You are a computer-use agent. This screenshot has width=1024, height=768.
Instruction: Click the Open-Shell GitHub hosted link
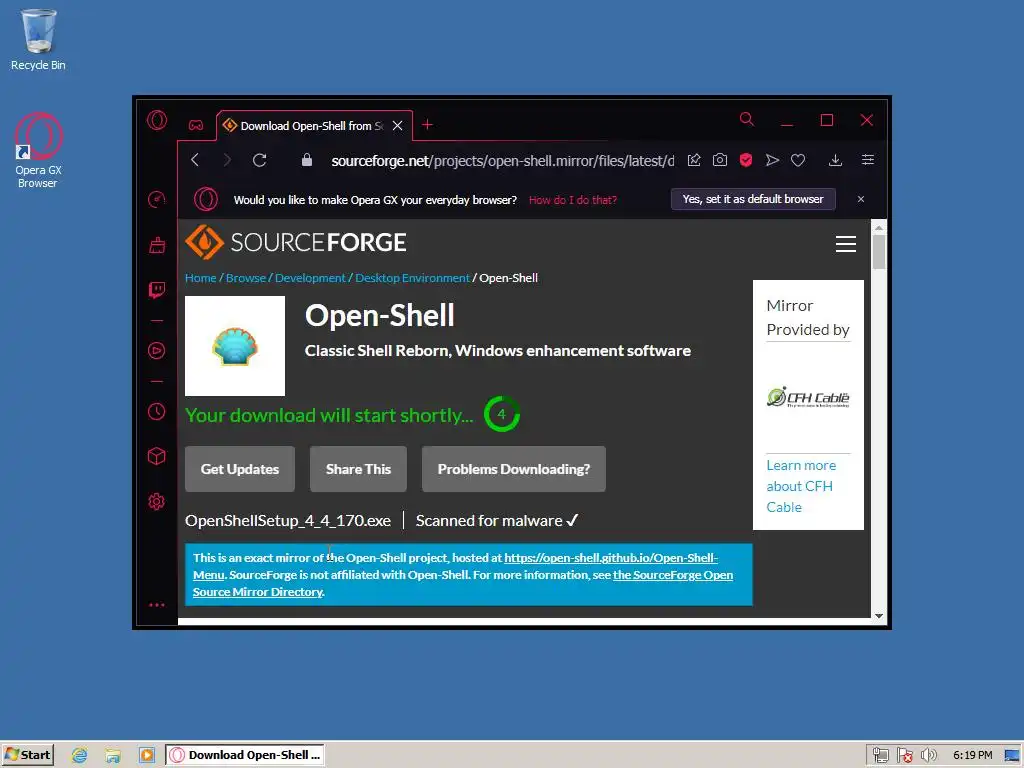(611, 558)
